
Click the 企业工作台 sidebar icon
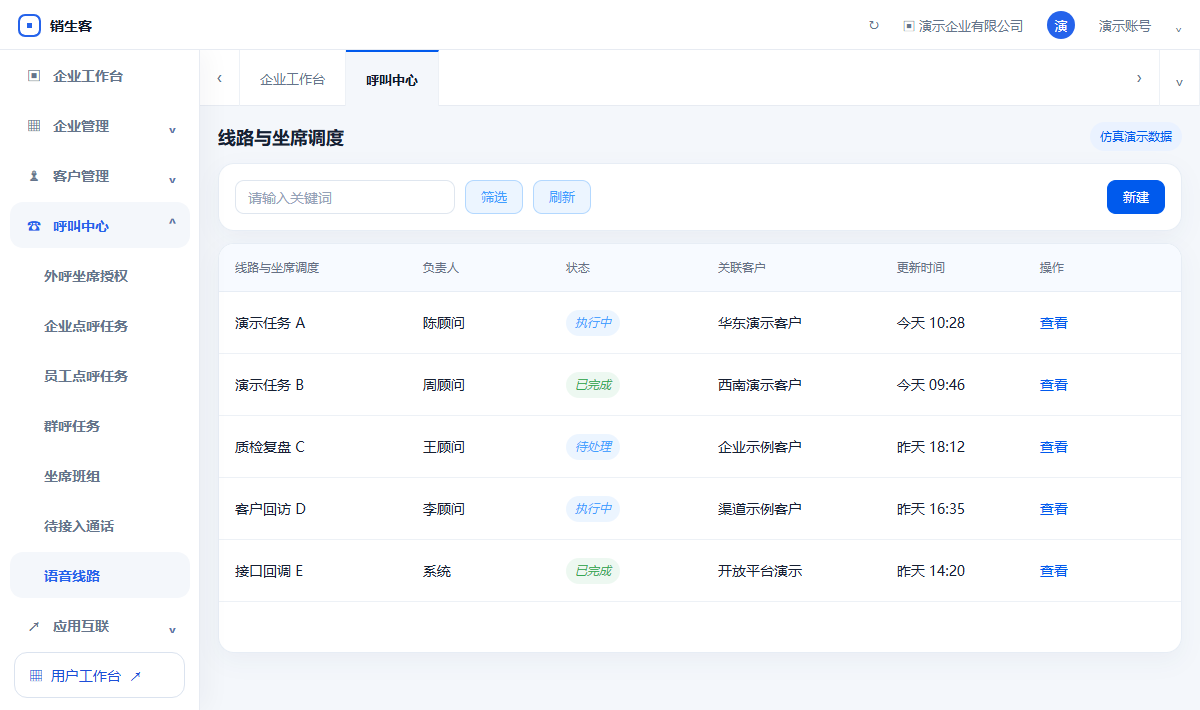(34, 76)
